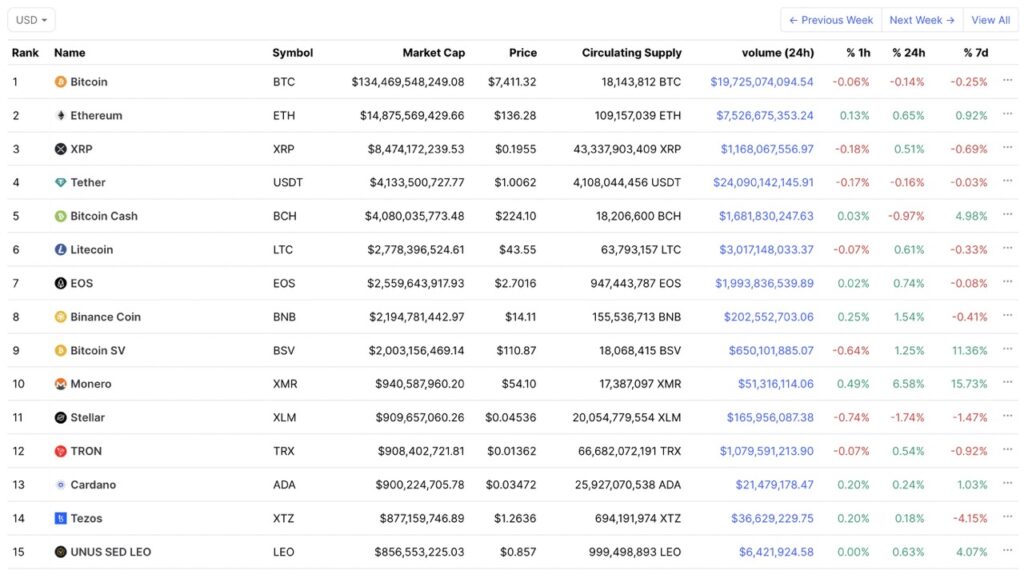Open Tezos volume link $36,629,229.75
The height and width of the screenshot is (570, 1024).
click(x=773, y=518)
